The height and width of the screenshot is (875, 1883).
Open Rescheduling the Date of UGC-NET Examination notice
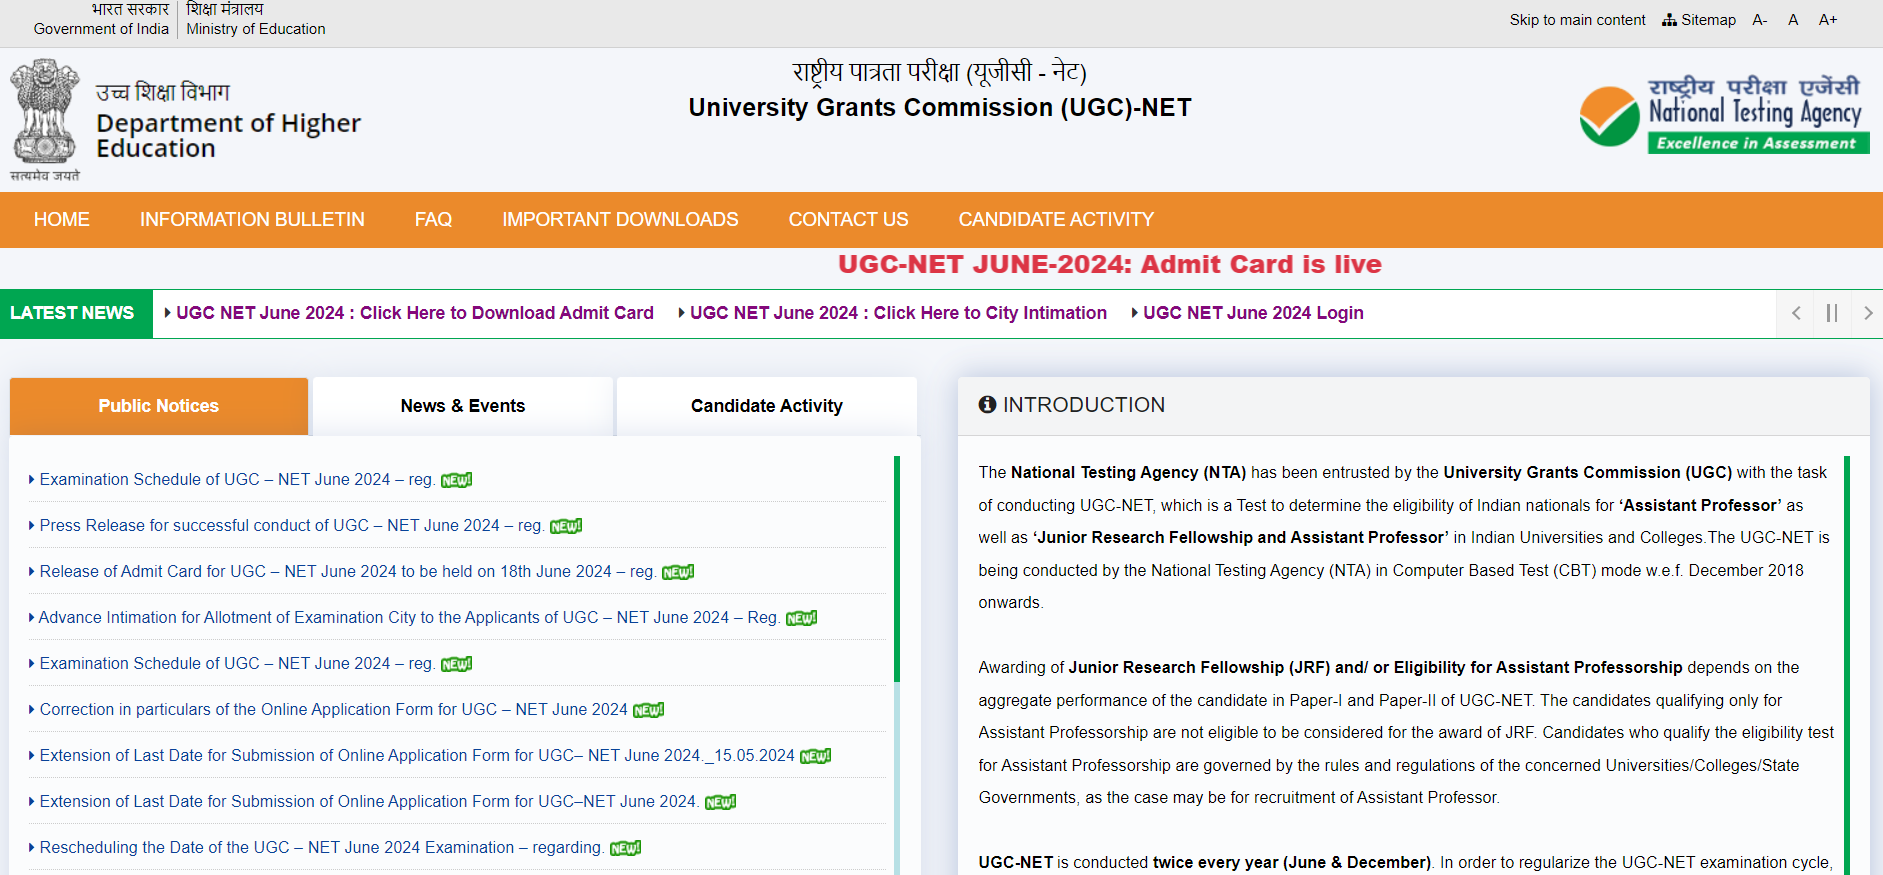click(322, 848)
